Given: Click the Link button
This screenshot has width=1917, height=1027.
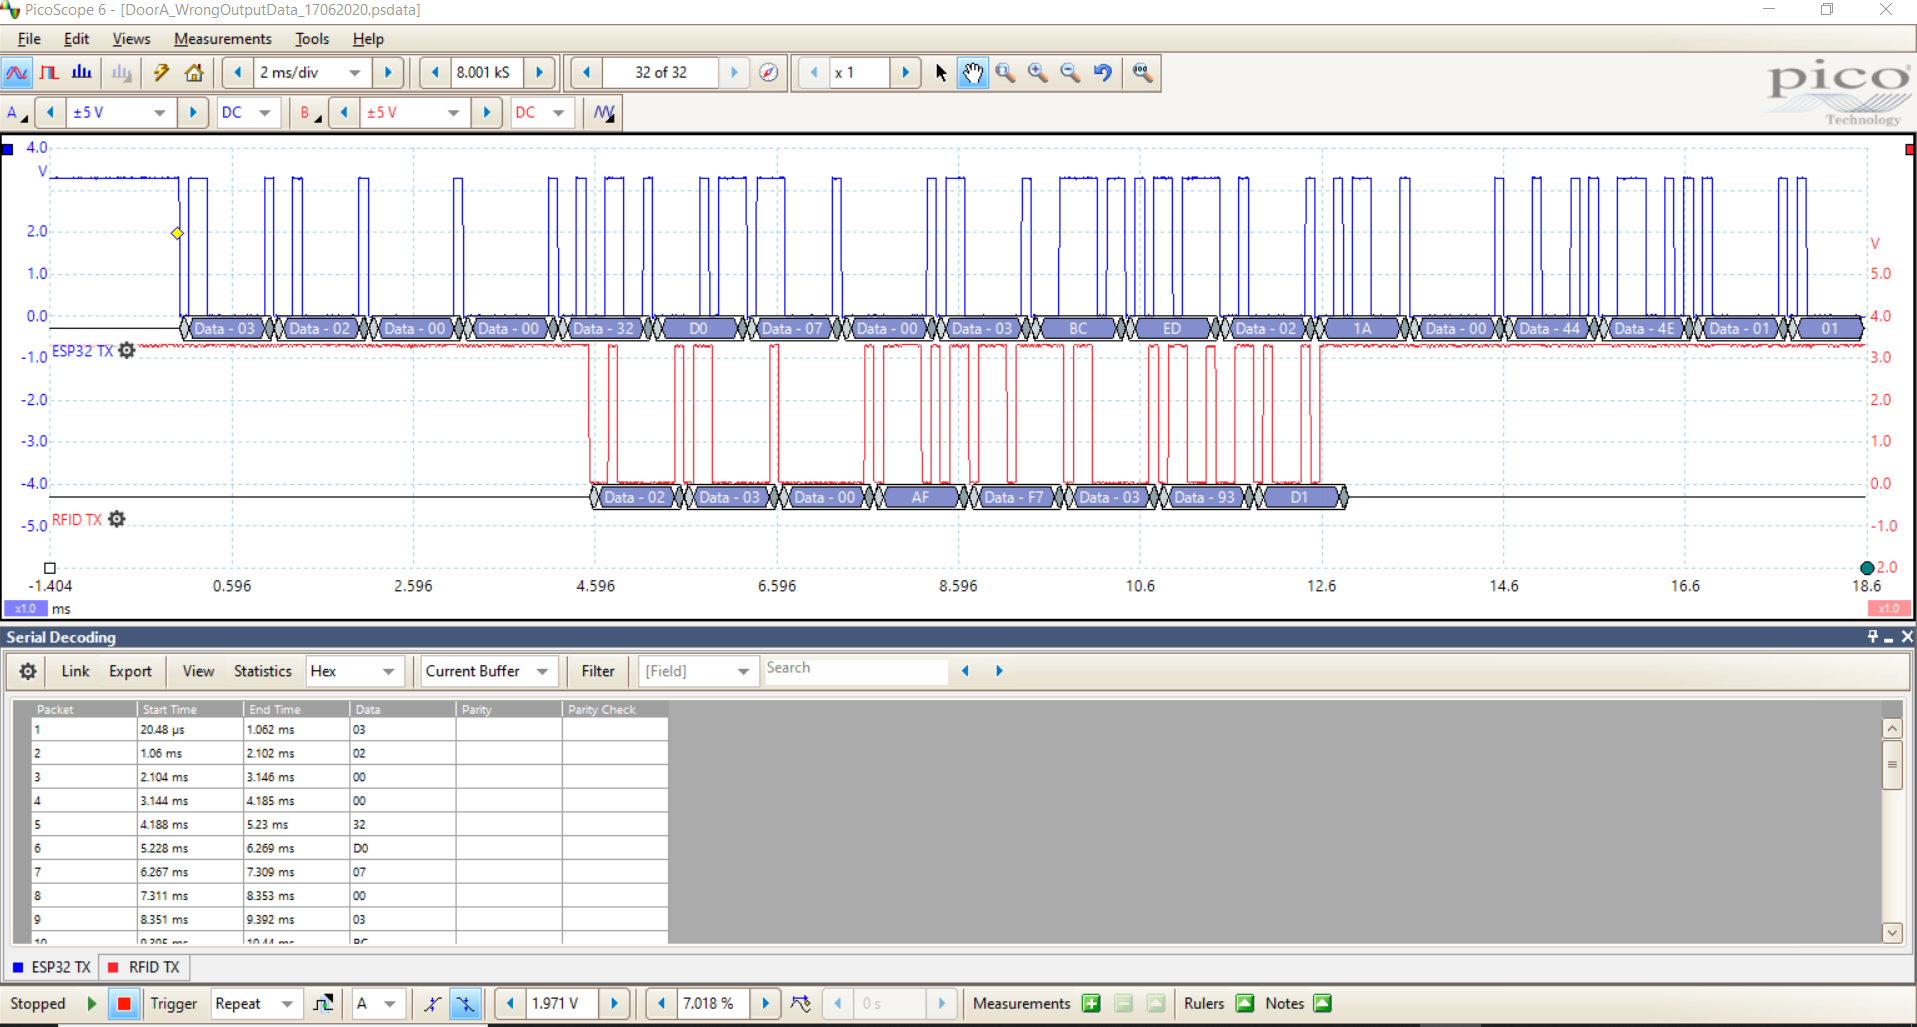Looking at the screenshot, I should (x=75, y=671).
